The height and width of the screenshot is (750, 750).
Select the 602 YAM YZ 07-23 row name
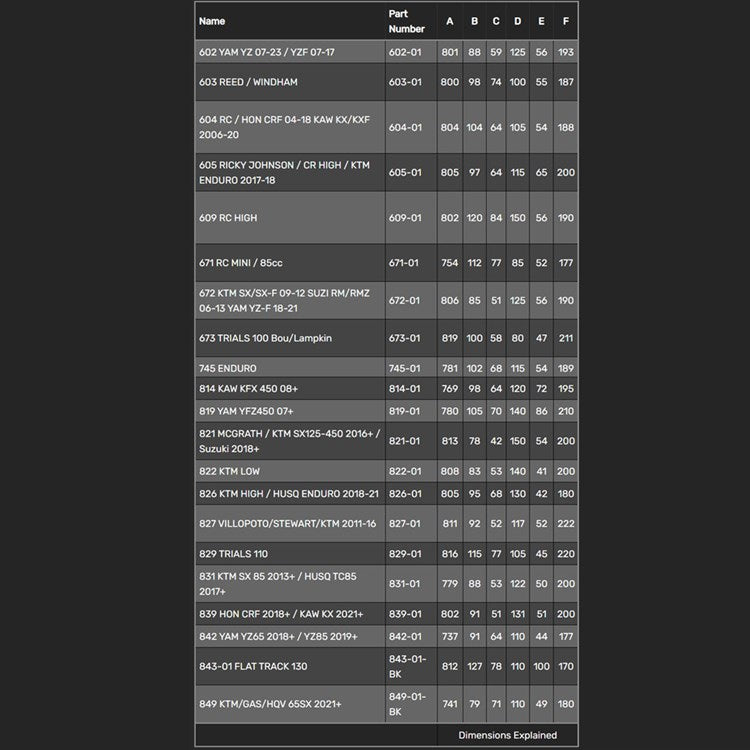pyautogui.click(x=267, y=52)
